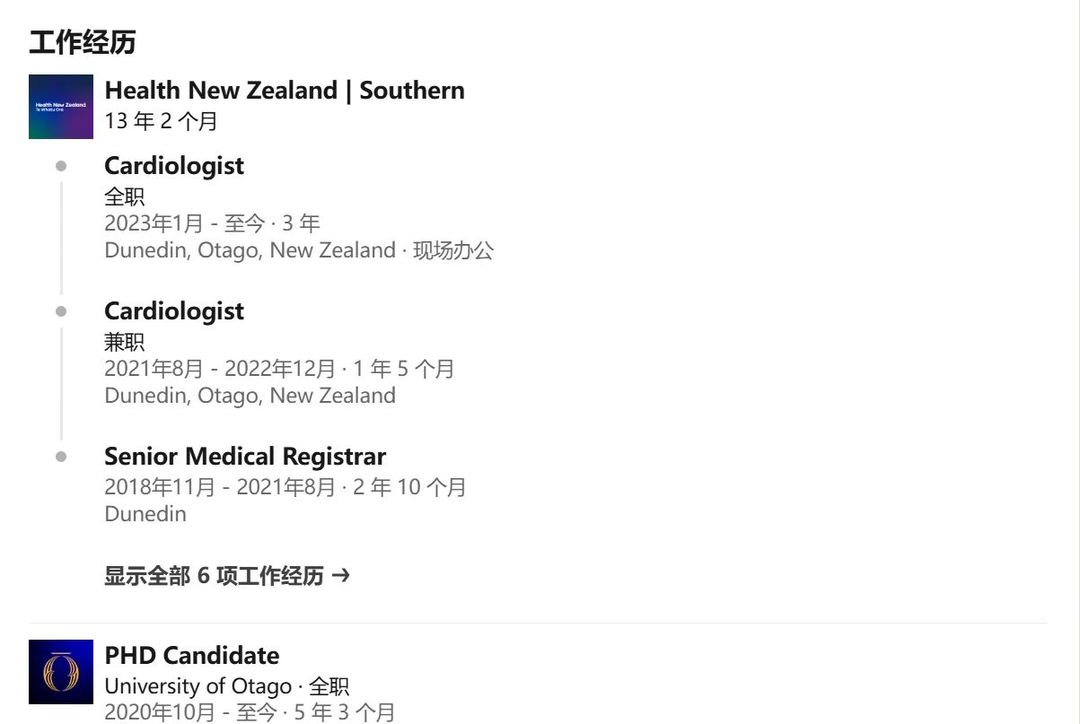The height and width of the screenshot is (724, 1080).
Task: Open the Senior Medical Registrar role title
Action: point(245,457)
